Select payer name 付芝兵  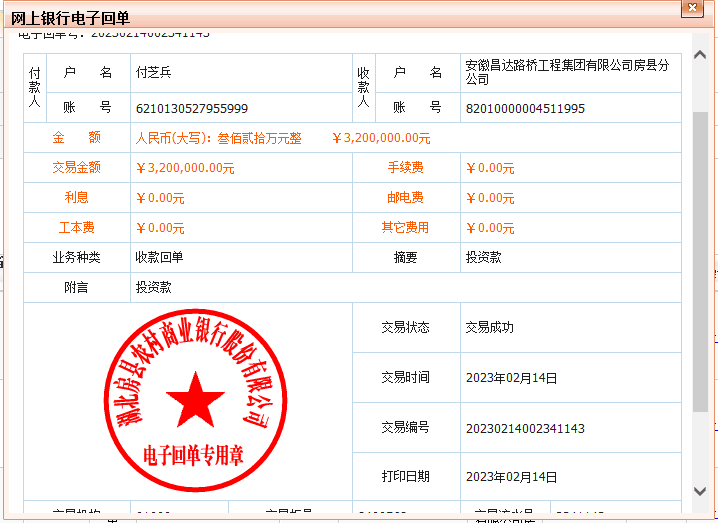tap(153, 73)
